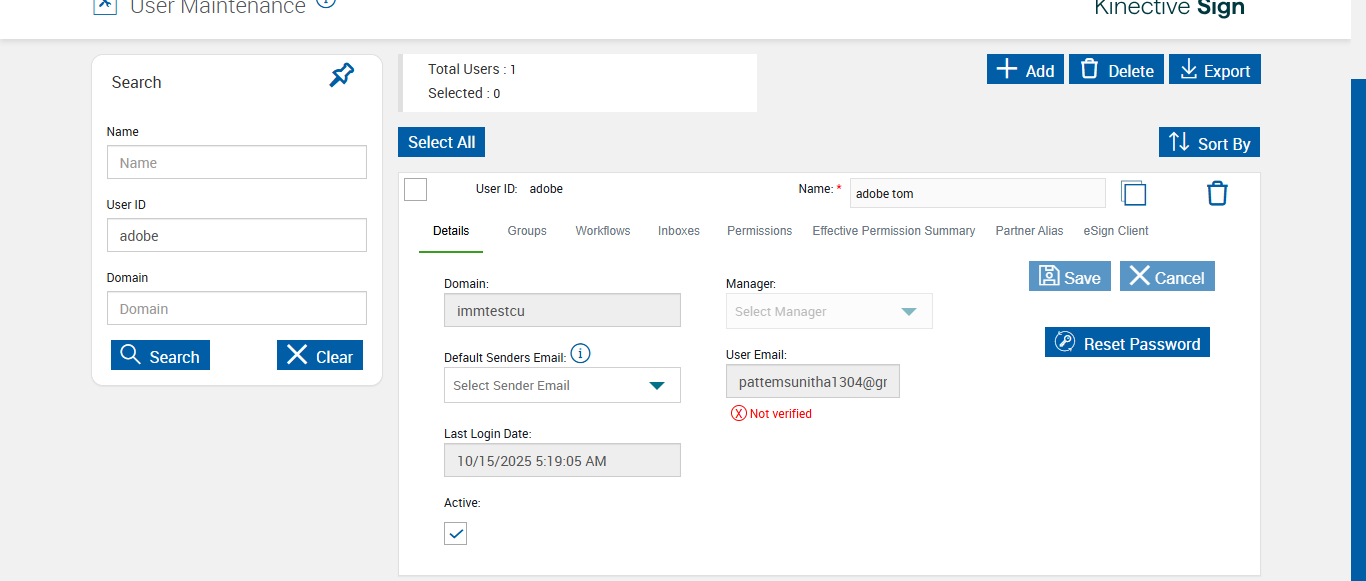The image size is (1366, 581).
Task: Click the Select All button
Action: pos(441,142)
